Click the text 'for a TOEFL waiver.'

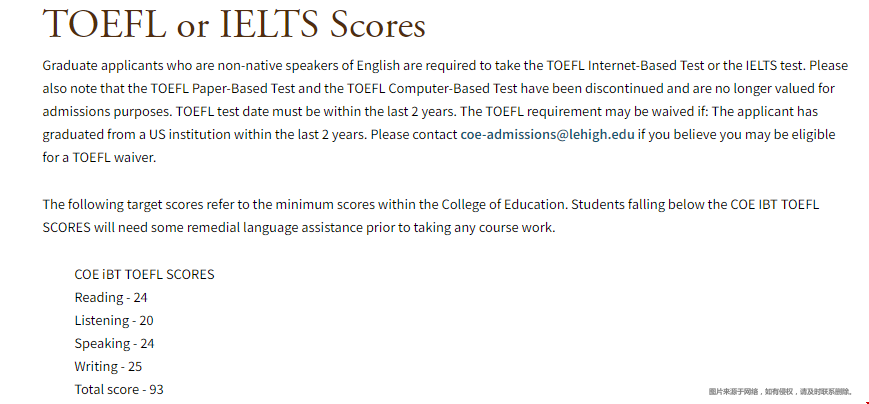pyautogui.click(x=100, y=158)
